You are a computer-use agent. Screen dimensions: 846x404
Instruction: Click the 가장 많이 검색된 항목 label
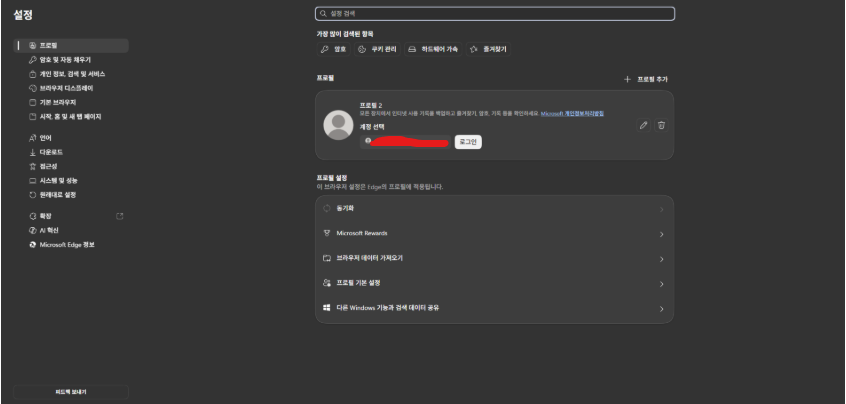[345, 34]
